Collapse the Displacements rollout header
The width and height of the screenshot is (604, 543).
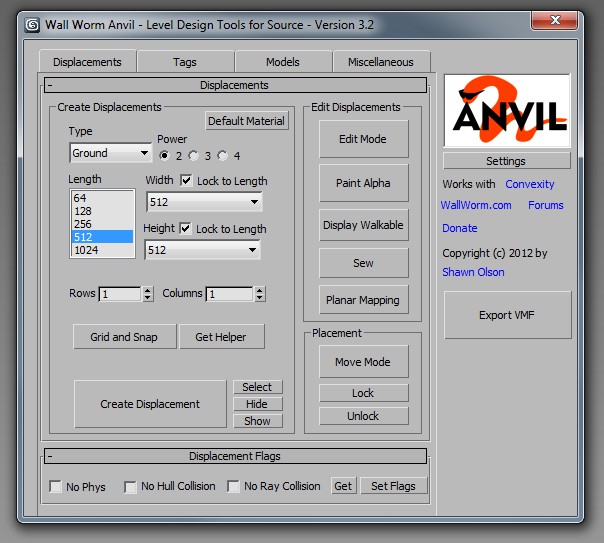[235, 85]
